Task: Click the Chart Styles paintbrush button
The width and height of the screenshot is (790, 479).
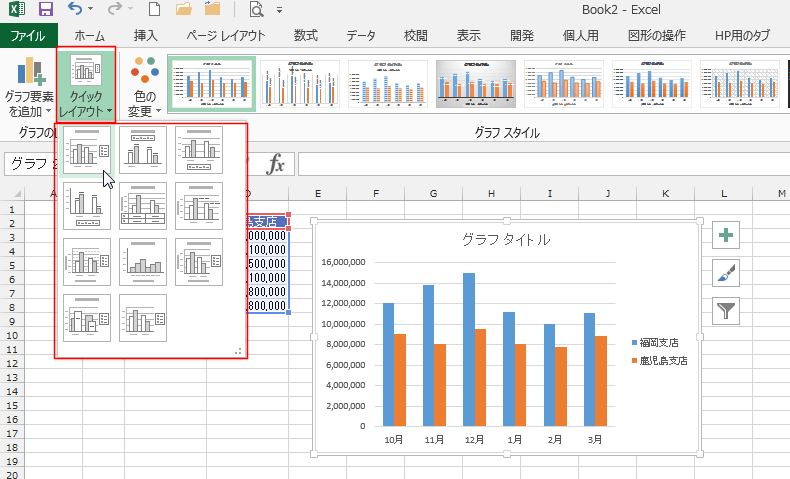Action: coord(726,273)
